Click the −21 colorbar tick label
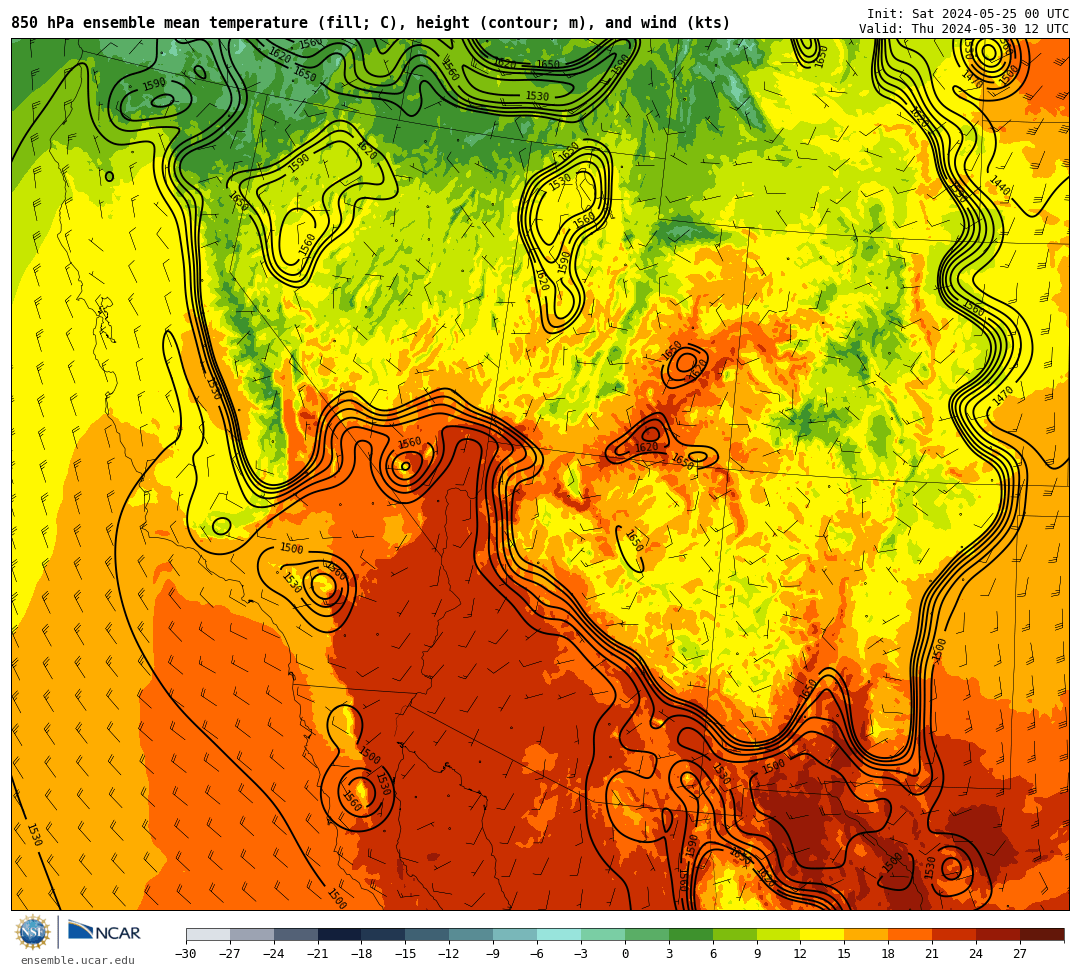1080x973 pixels. (318, 954)
